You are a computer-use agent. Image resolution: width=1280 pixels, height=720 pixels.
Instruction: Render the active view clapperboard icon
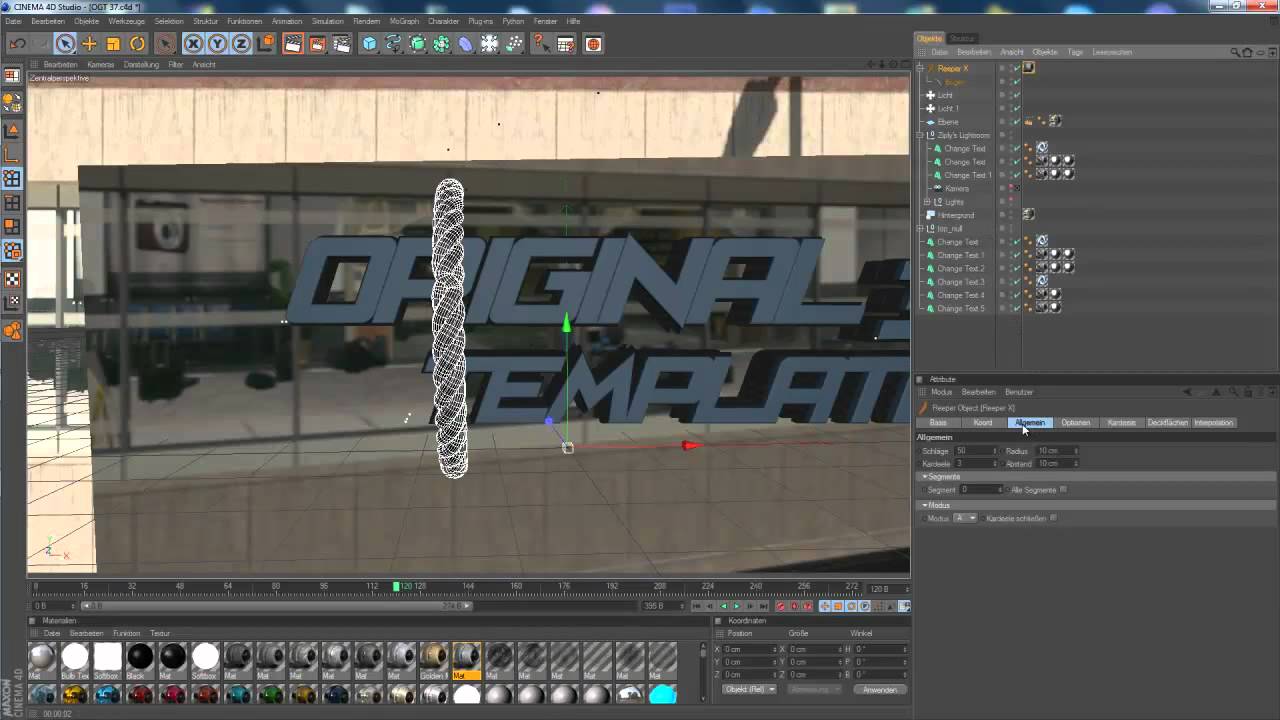[x=293, y=44]
